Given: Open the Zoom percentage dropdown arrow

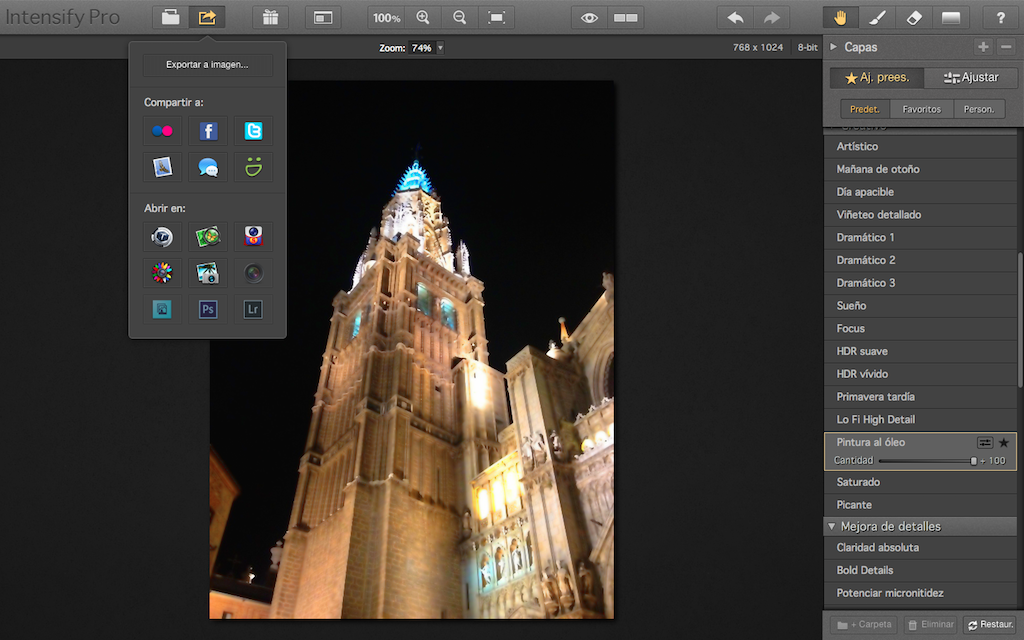Looking at the screenshot, I should tap(440, 48).
